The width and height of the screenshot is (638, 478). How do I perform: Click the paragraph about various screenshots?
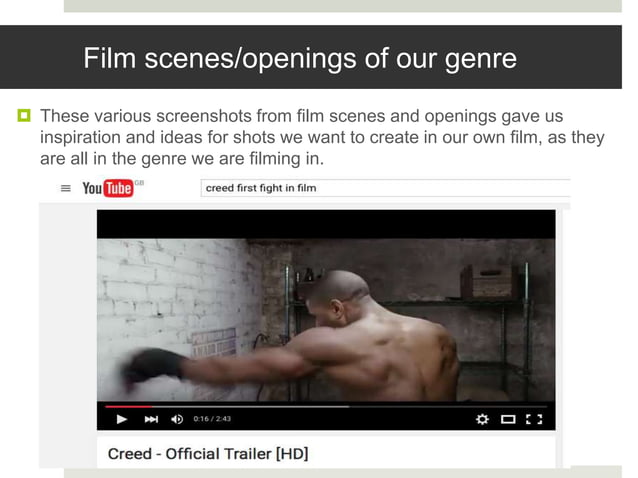point(322,137)
